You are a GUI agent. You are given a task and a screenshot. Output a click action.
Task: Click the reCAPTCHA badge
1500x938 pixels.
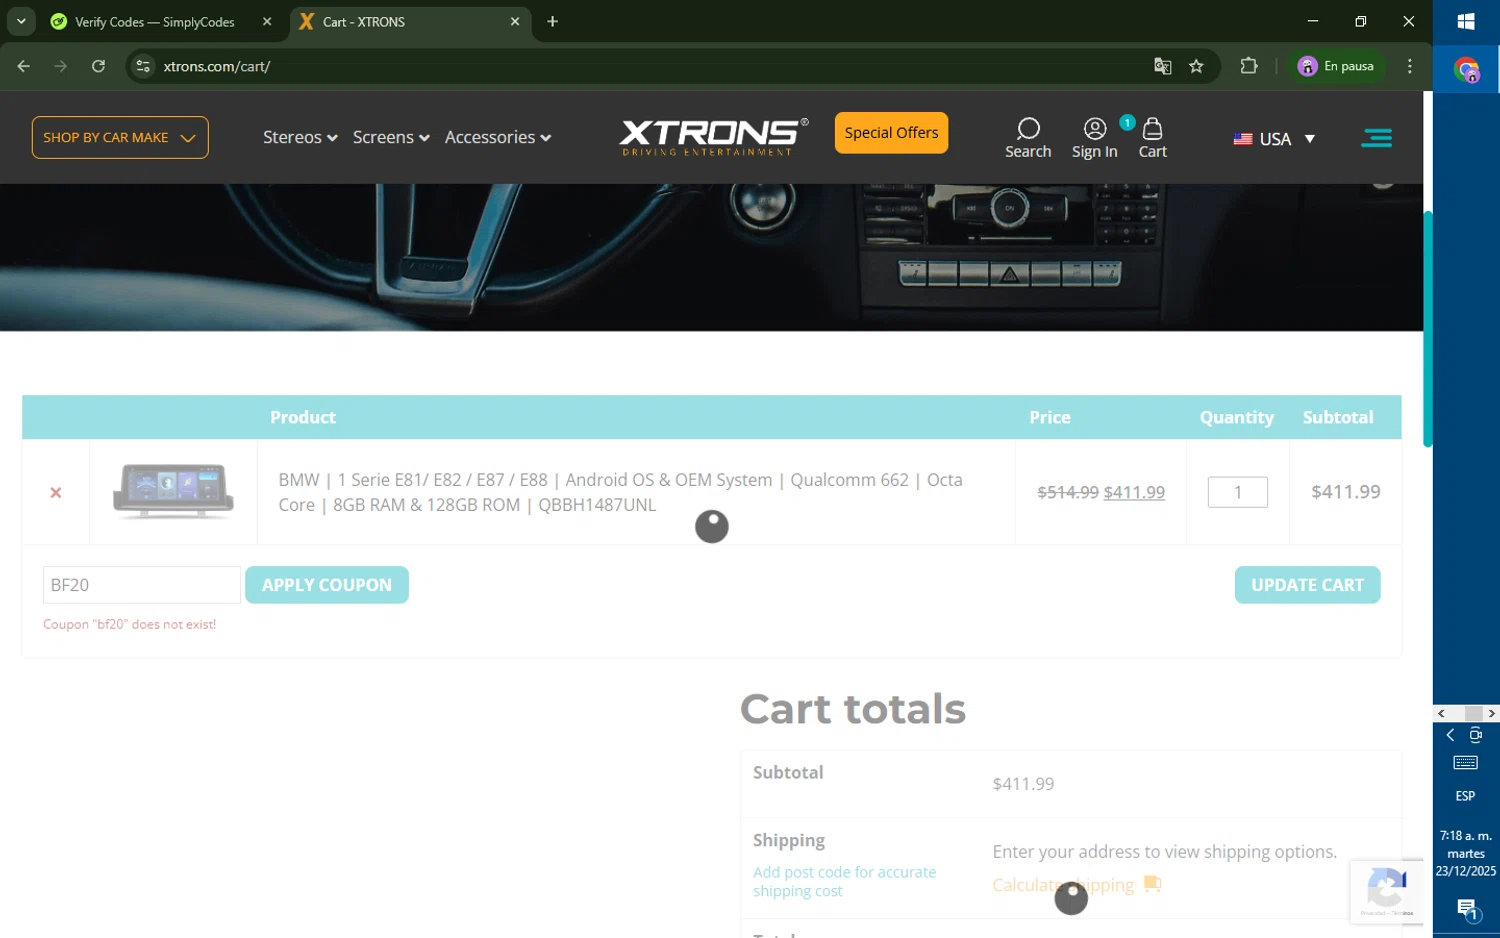click(1386, 890)
